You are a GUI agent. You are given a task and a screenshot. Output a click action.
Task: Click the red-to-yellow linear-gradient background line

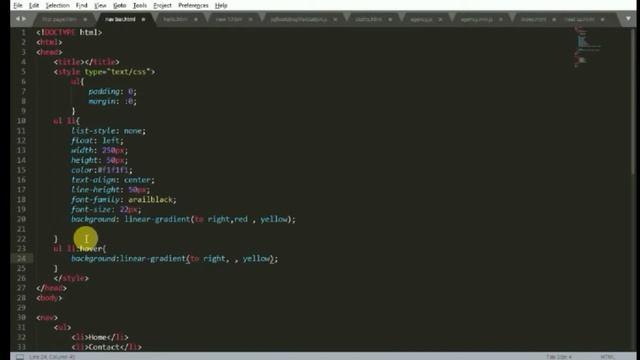(183, 219)
